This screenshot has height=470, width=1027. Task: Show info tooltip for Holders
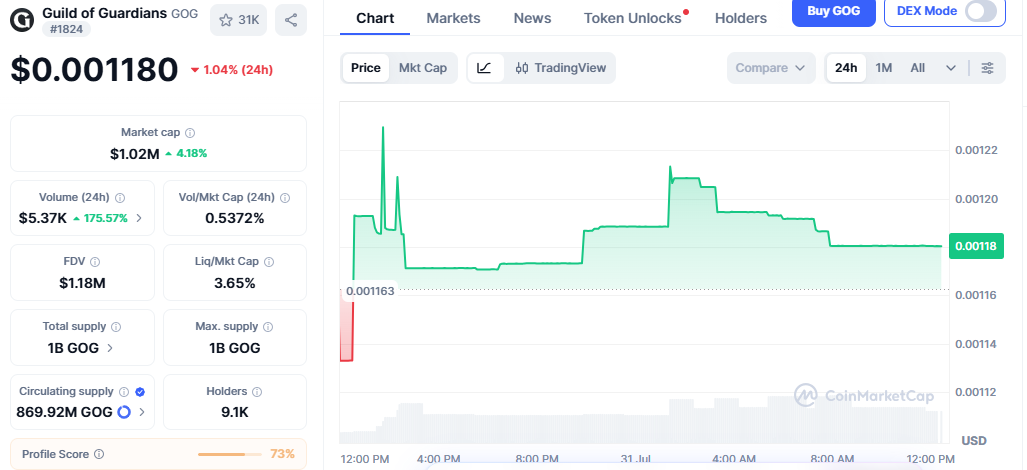click(x=257, y=392)
